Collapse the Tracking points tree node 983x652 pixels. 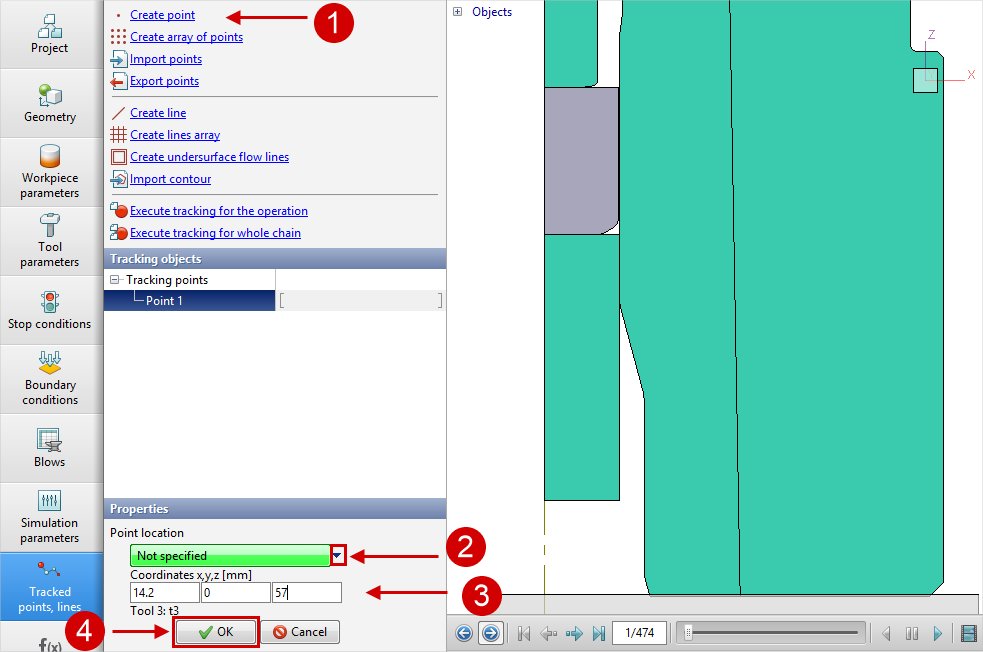tap(115, 280)
